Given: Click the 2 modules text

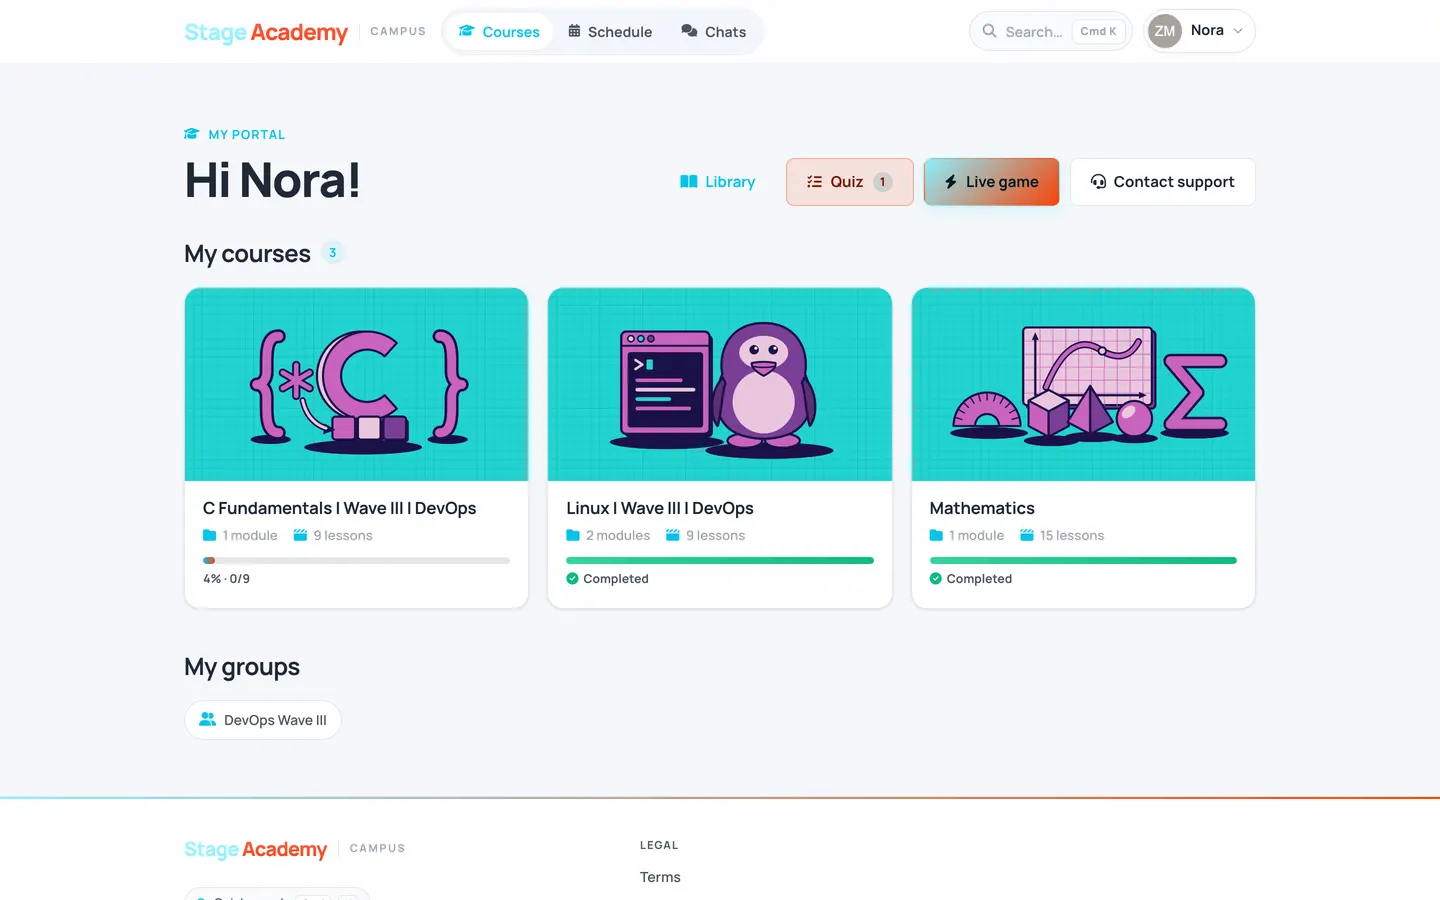Looking at the screenshot, I should pos(618,536).
